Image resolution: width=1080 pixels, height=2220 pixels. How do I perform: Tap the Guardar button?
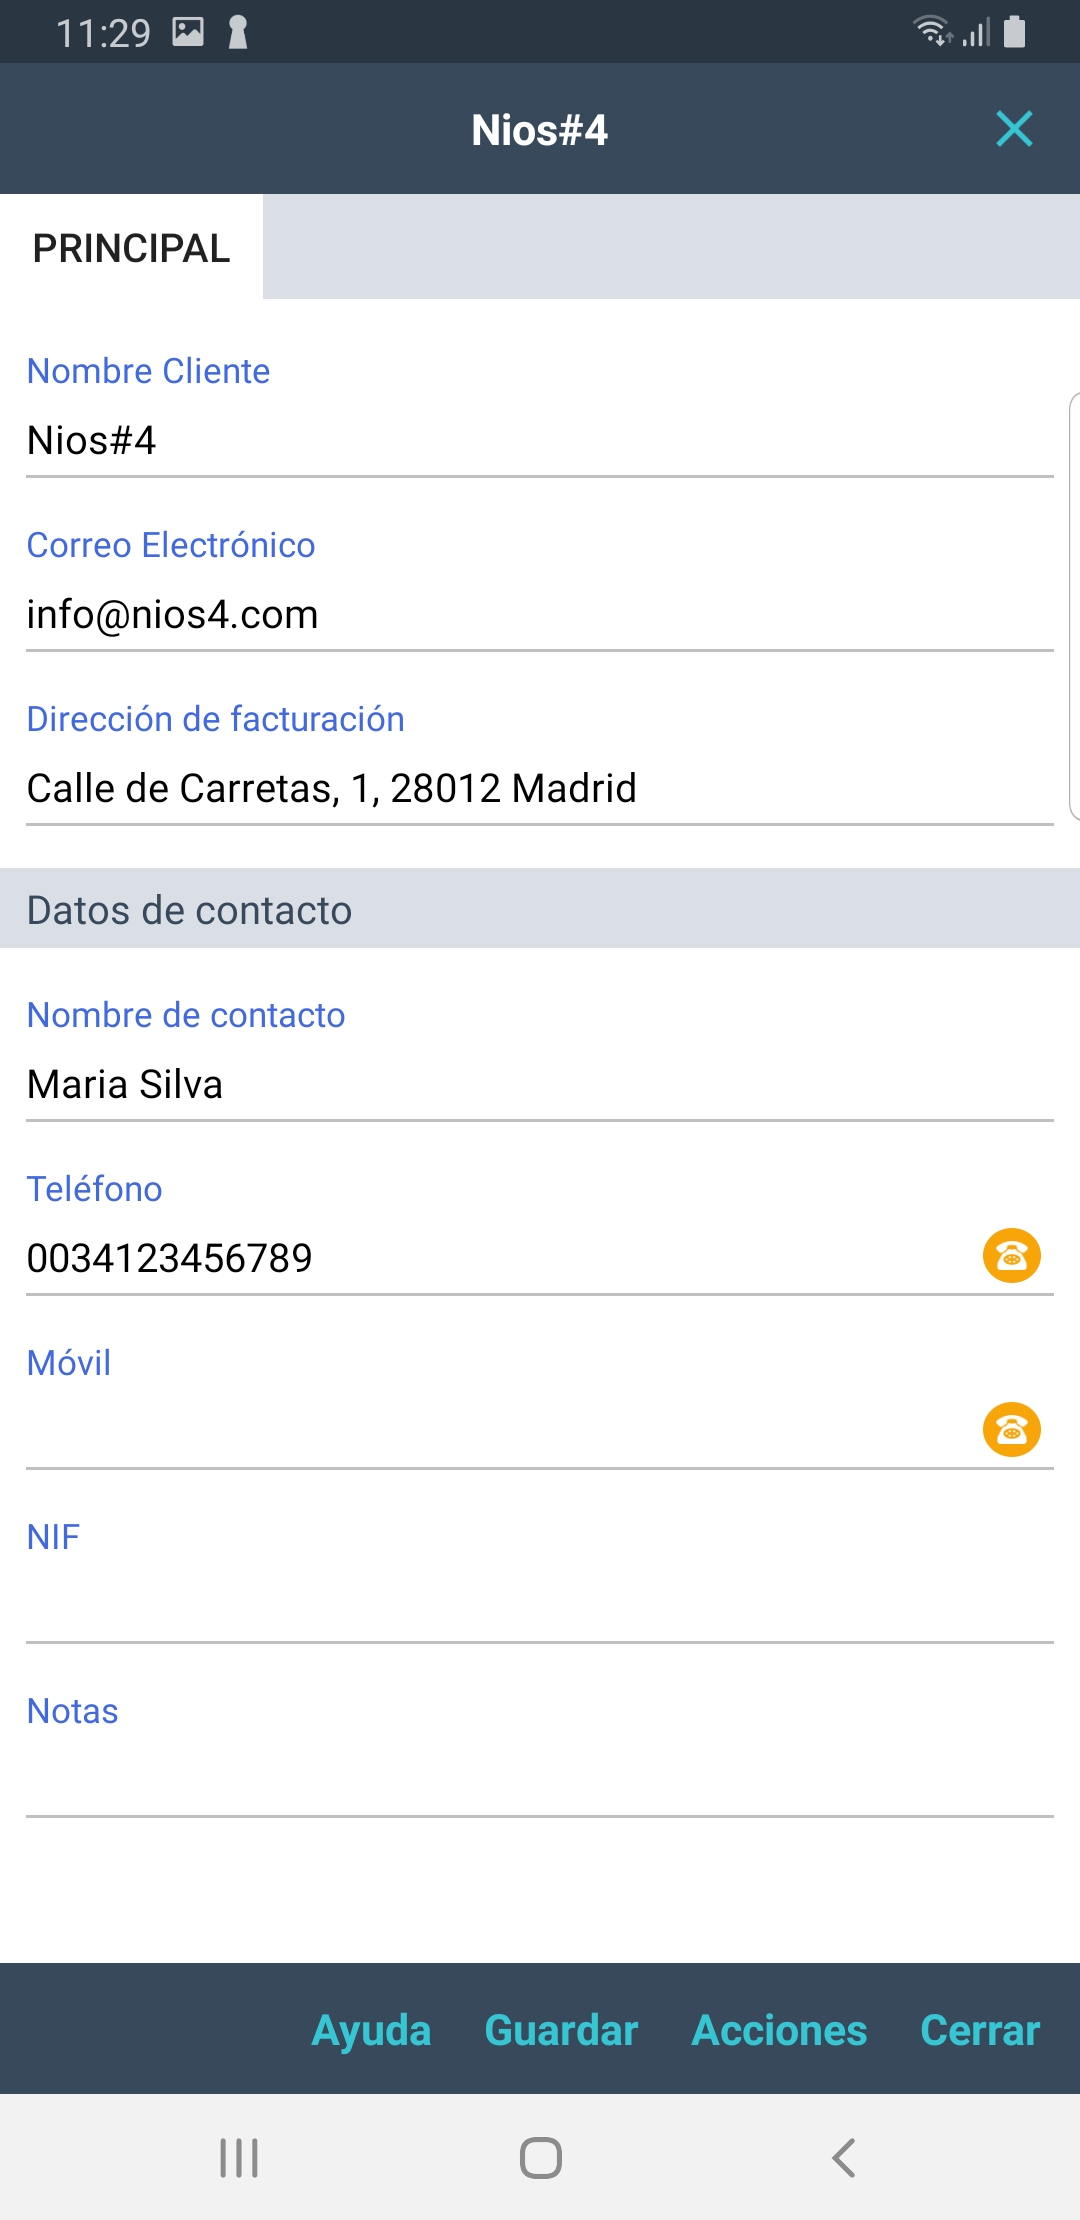(x=561, y=2030)
